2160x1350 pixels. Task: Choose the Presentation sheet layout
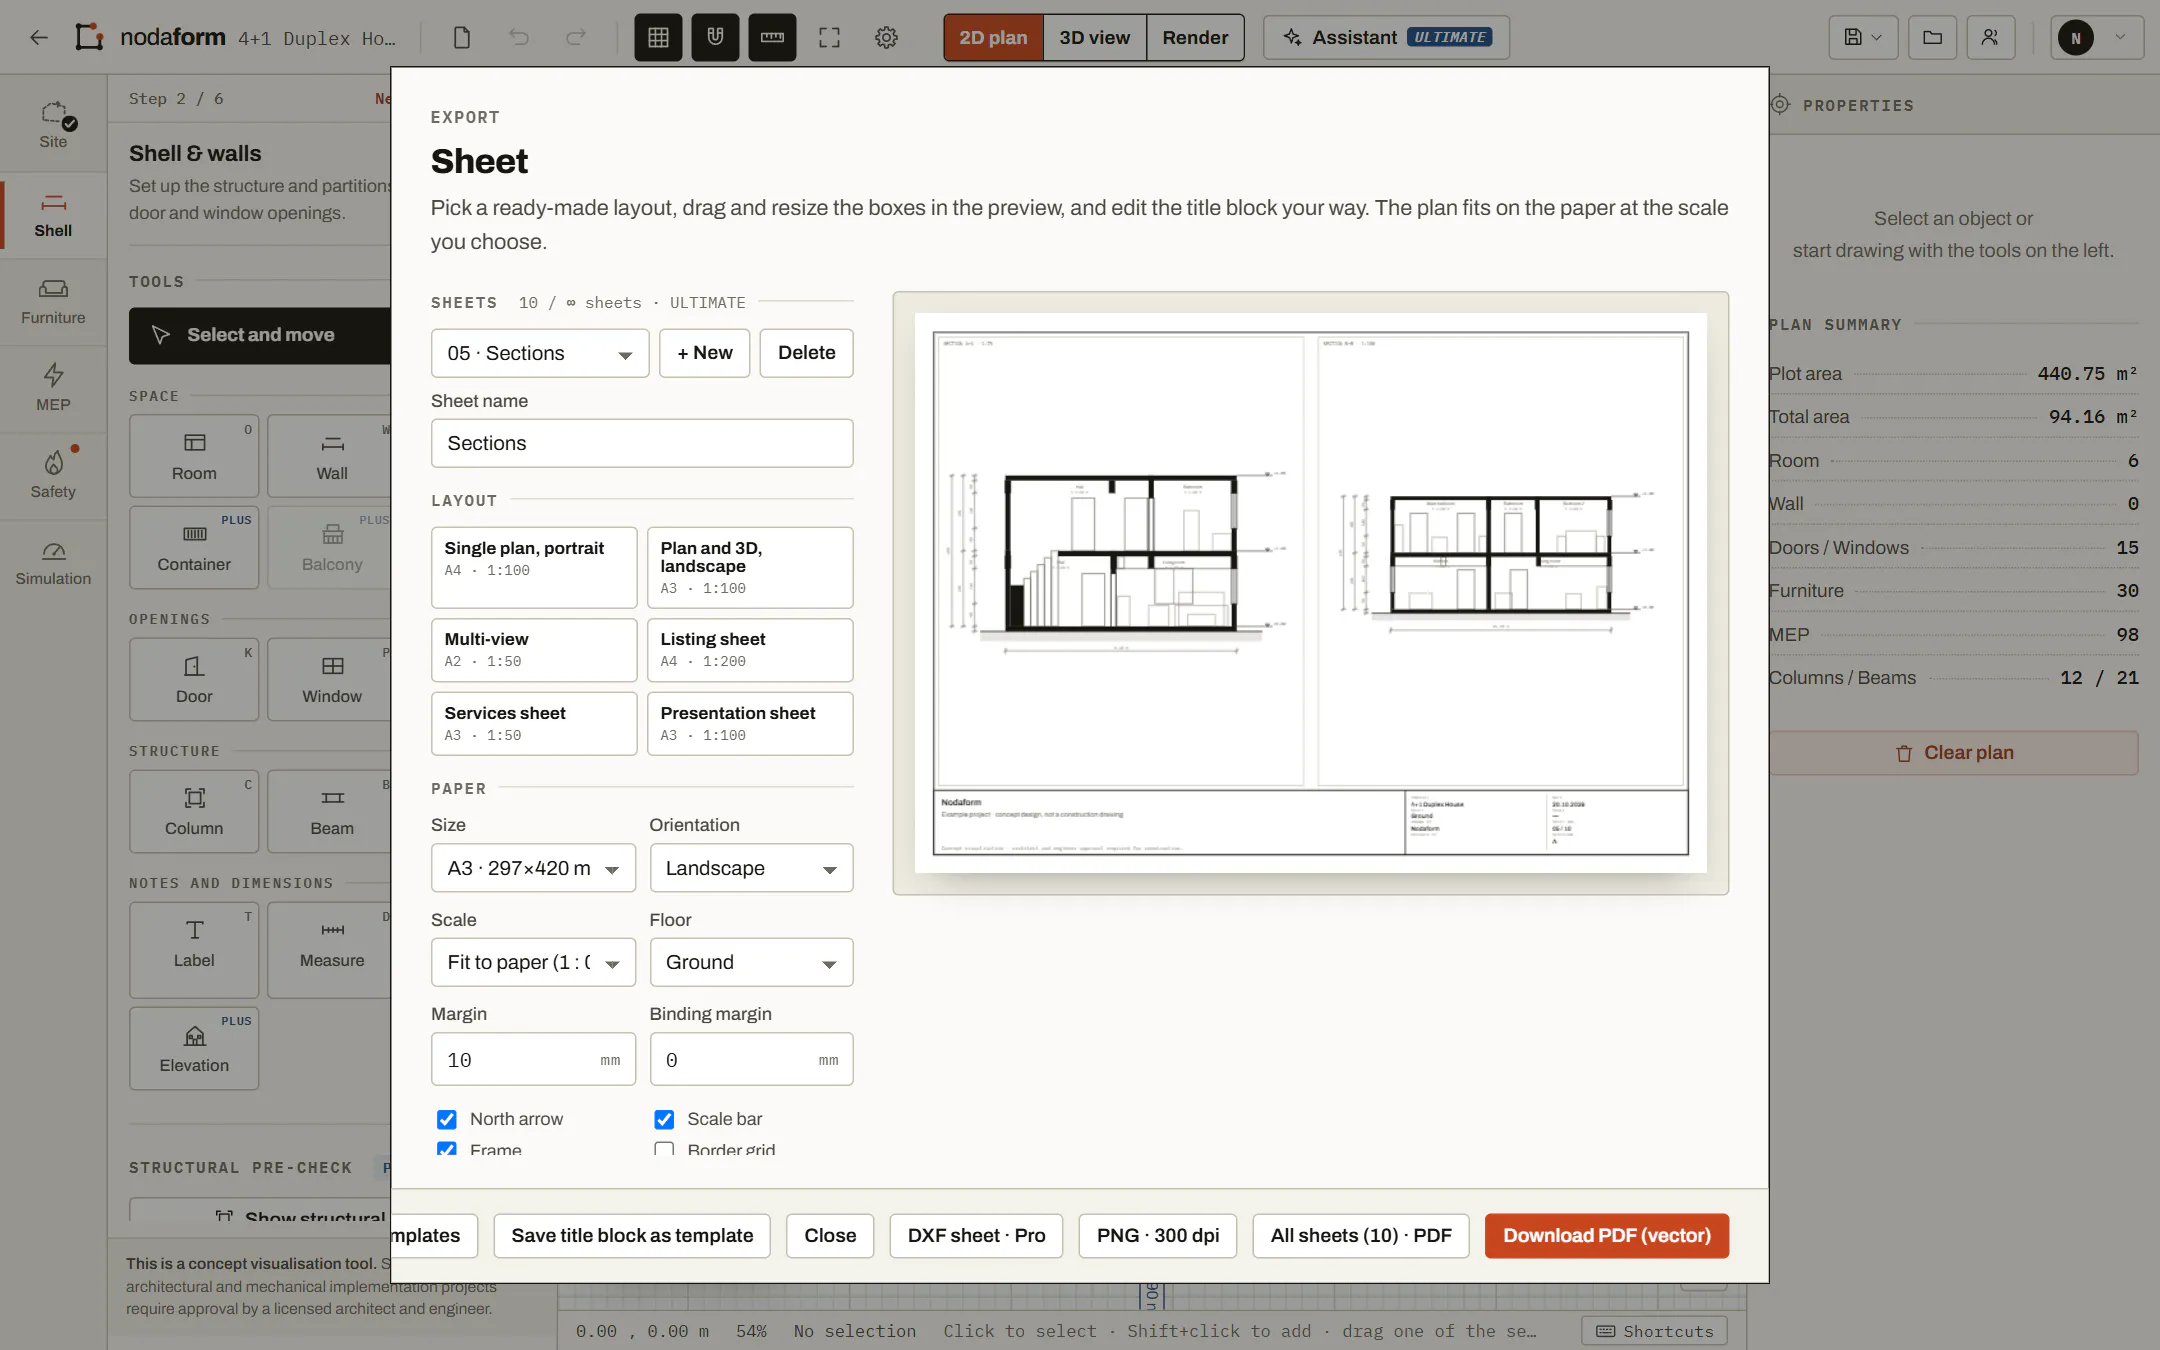click(x=750, y=724)
